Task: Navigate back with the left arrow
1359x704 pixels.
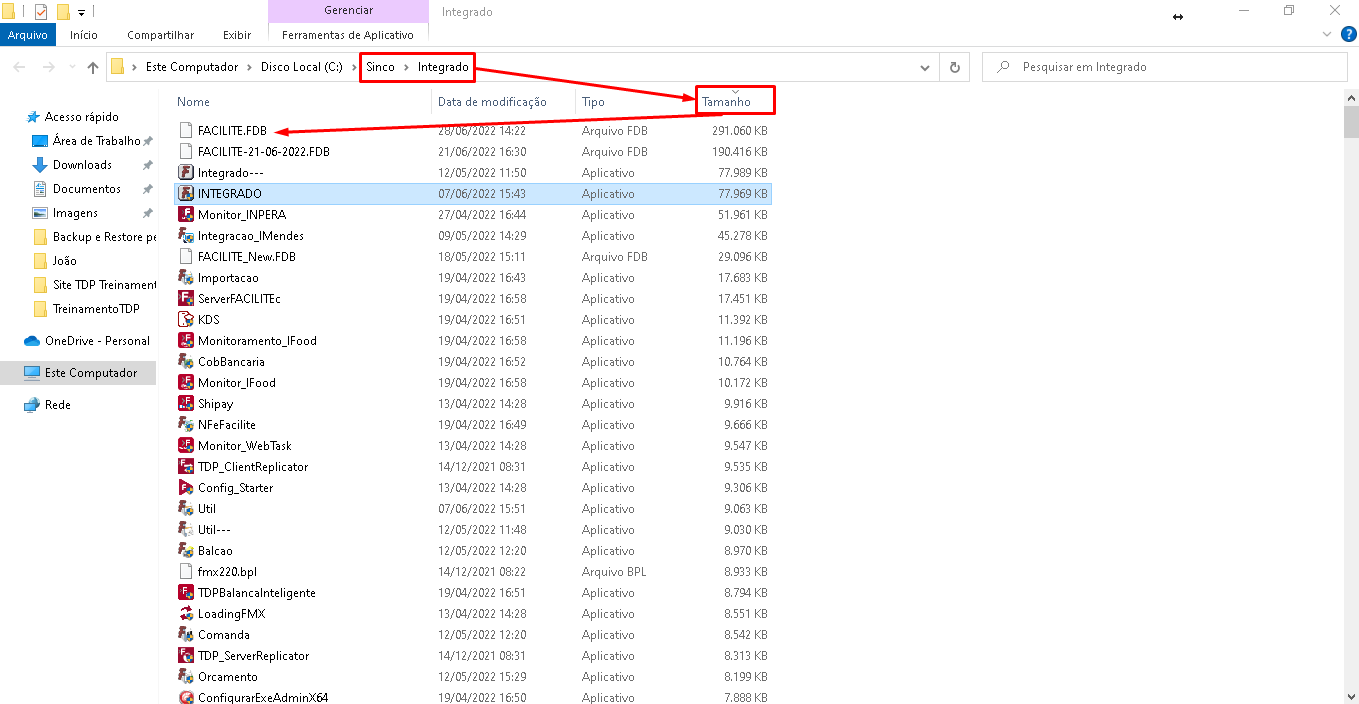Action: [x=20, y=67]
